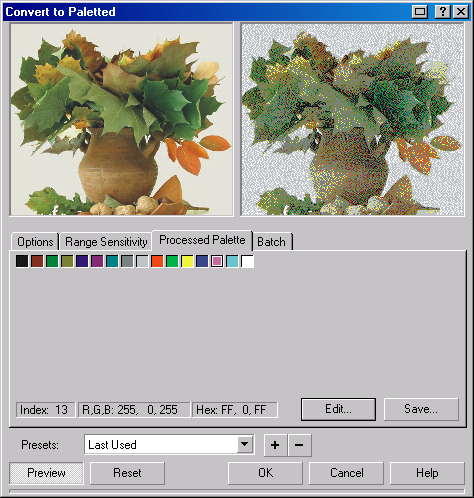
Task: Add preset with the plus button
Action: [x=275, y=445]
